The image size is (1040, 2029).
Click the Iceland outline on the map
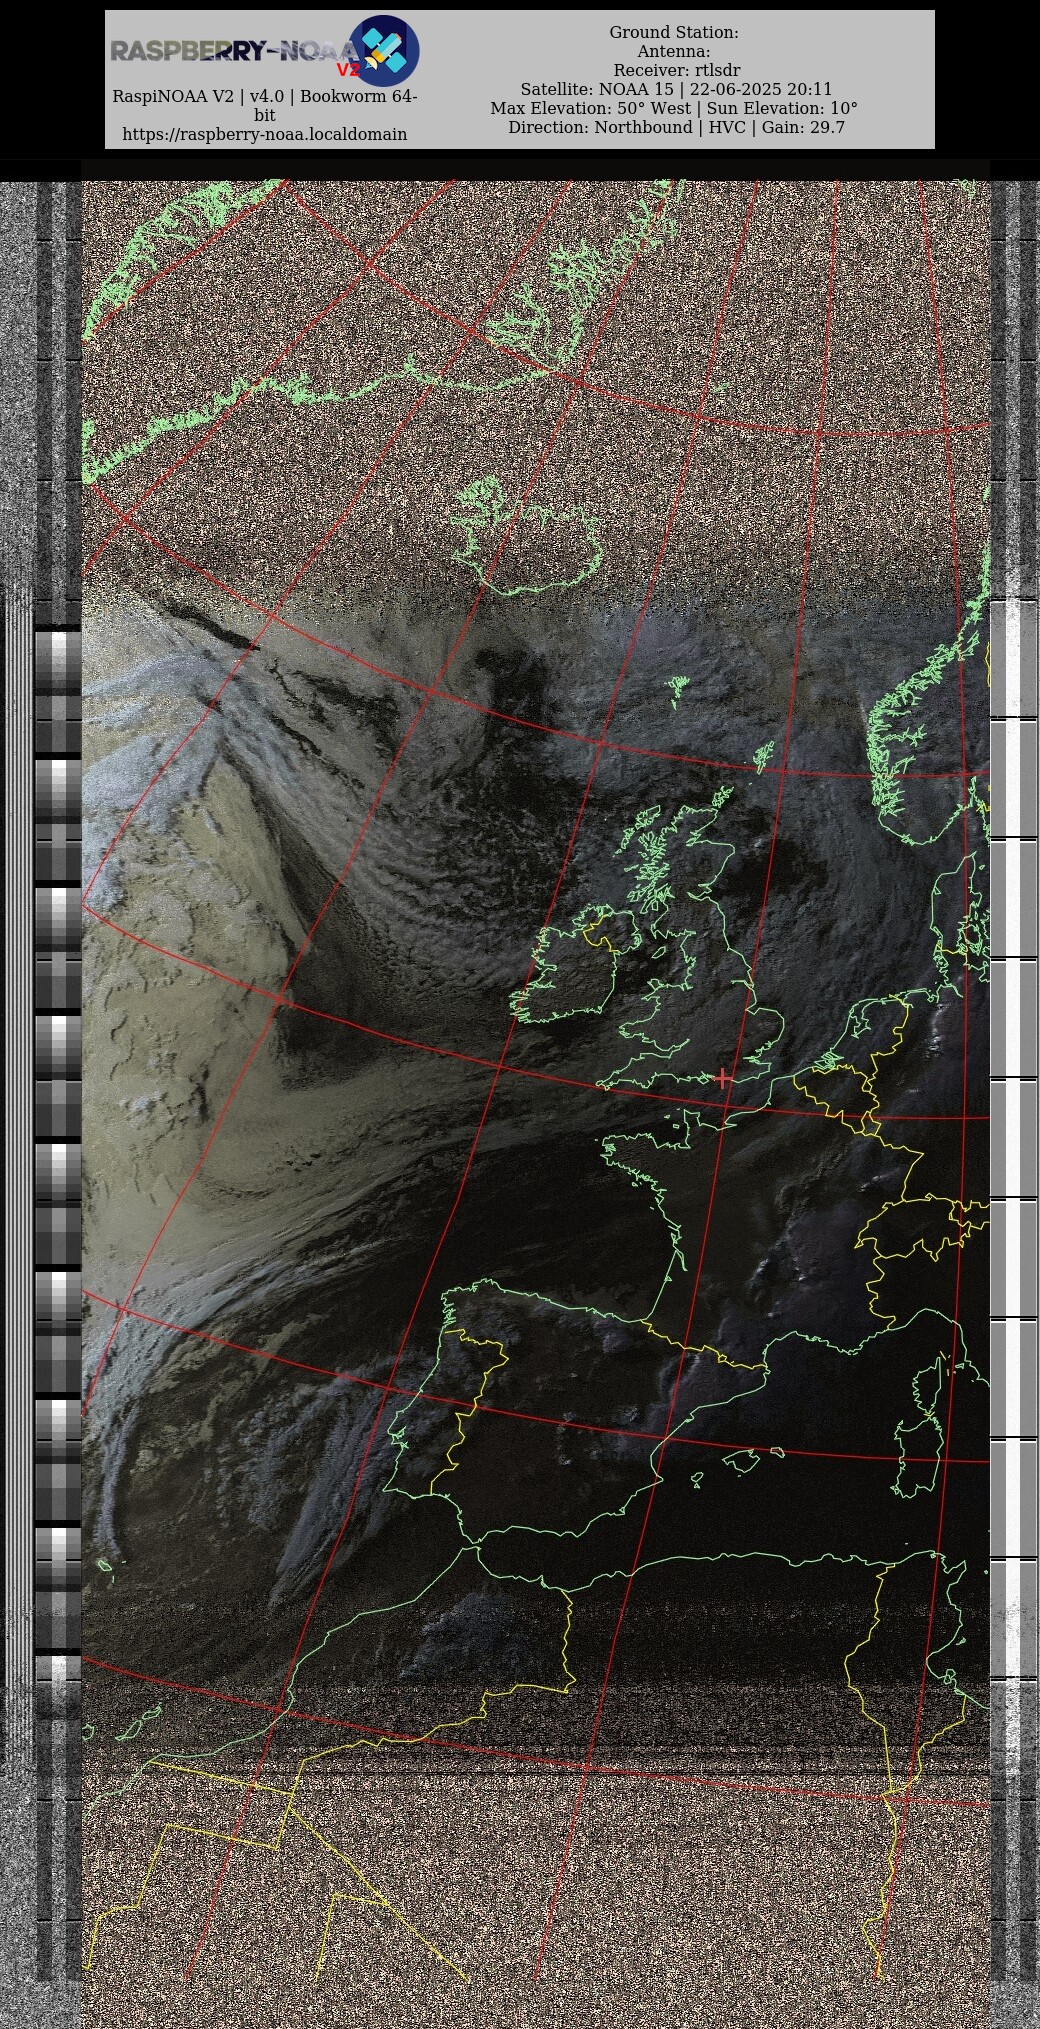(527, 536)
